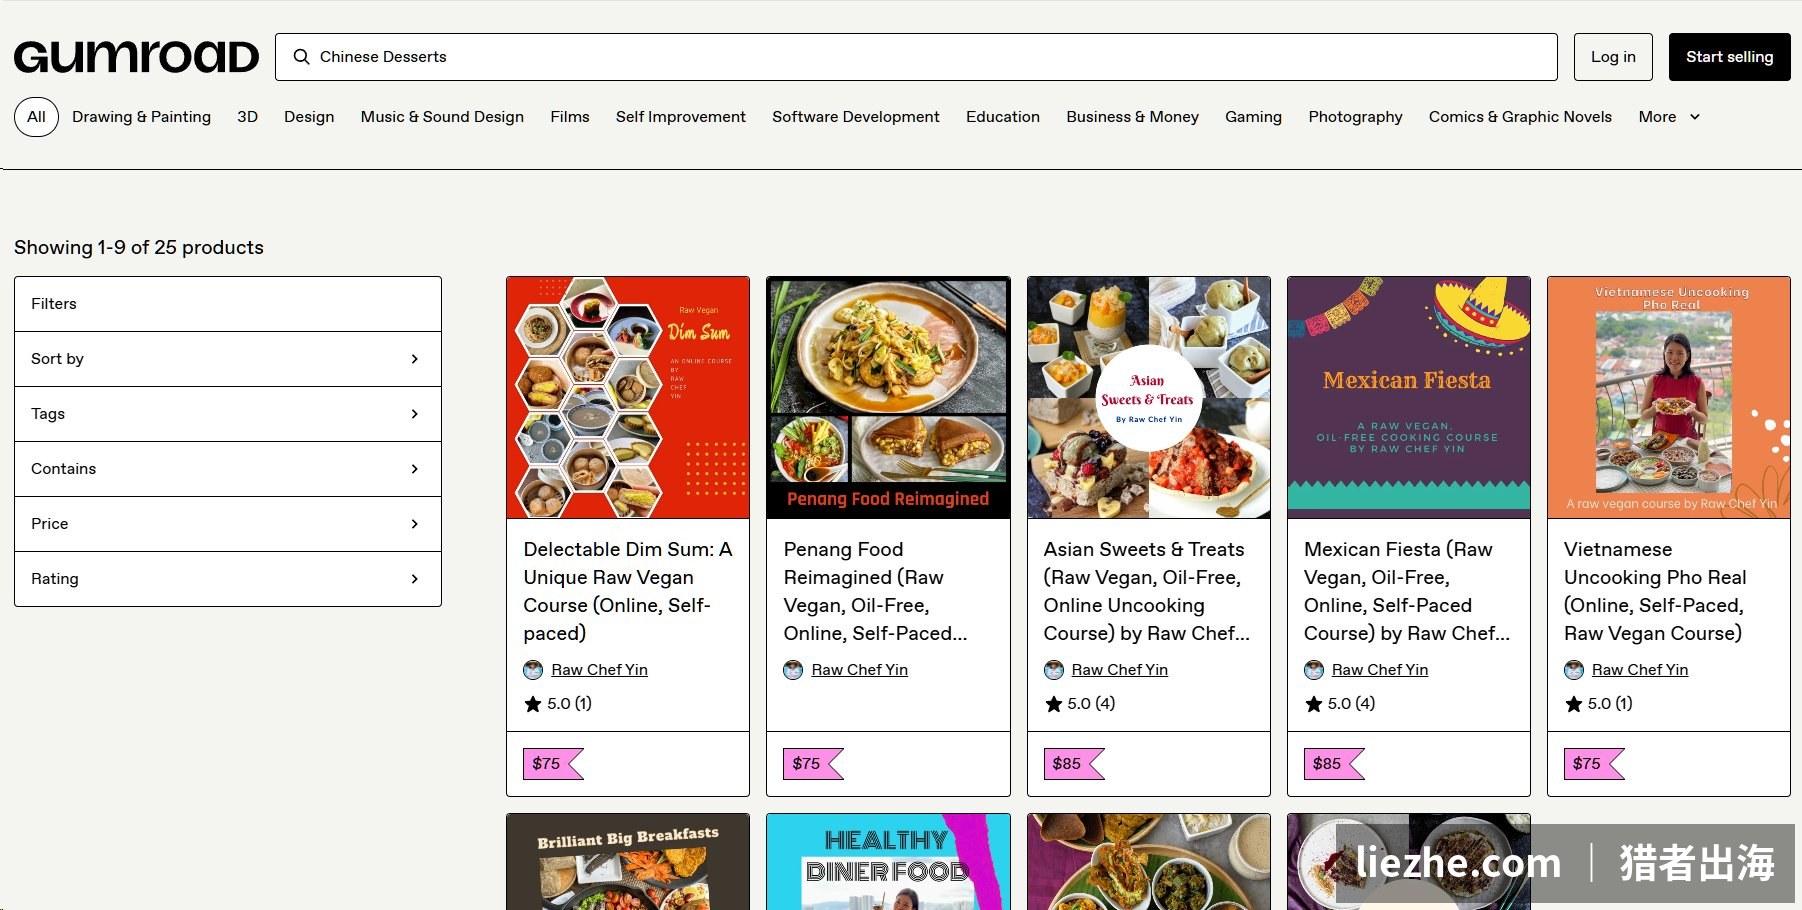Expand the Rating filter
Image resolution: width=1802 pixels, height=910 pixels.
click(228, 579)
